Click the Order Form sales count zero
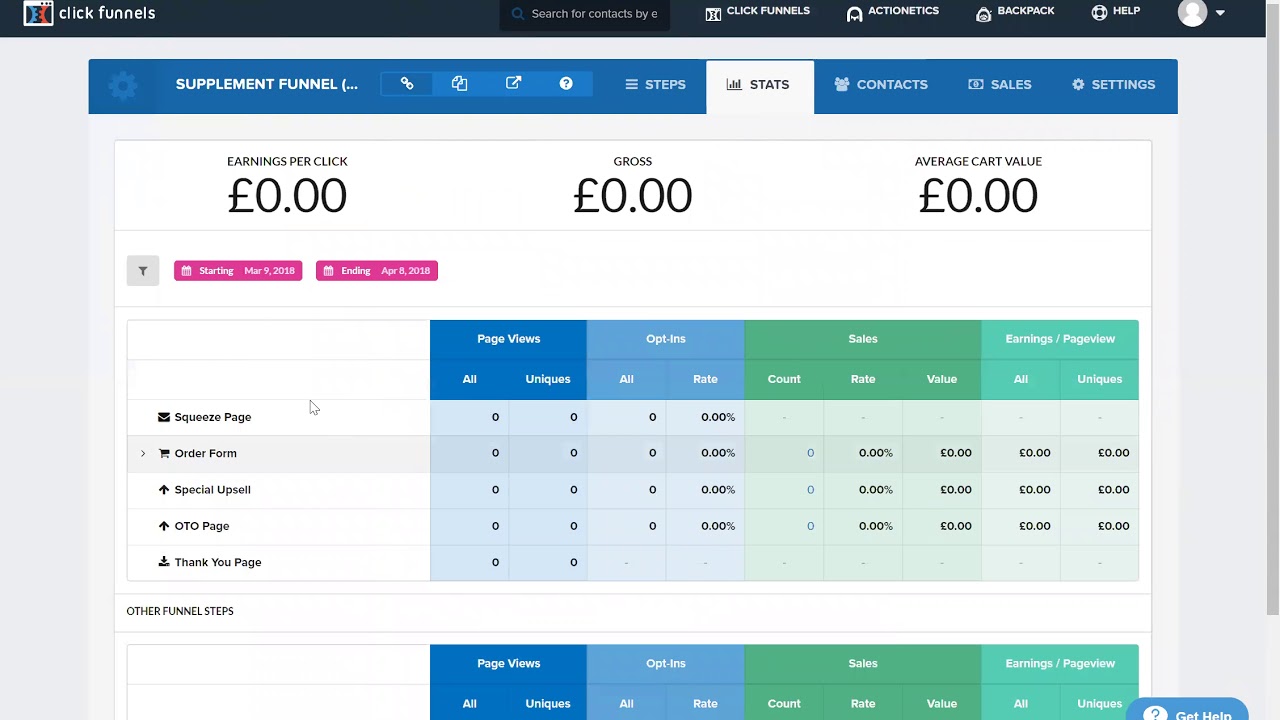1280x720 pixels. click(x=810, y=453)
